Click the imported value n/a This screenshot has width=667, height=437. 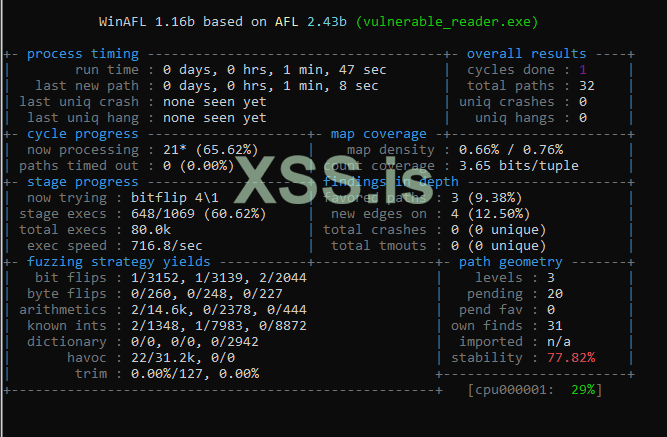point(559,342)
